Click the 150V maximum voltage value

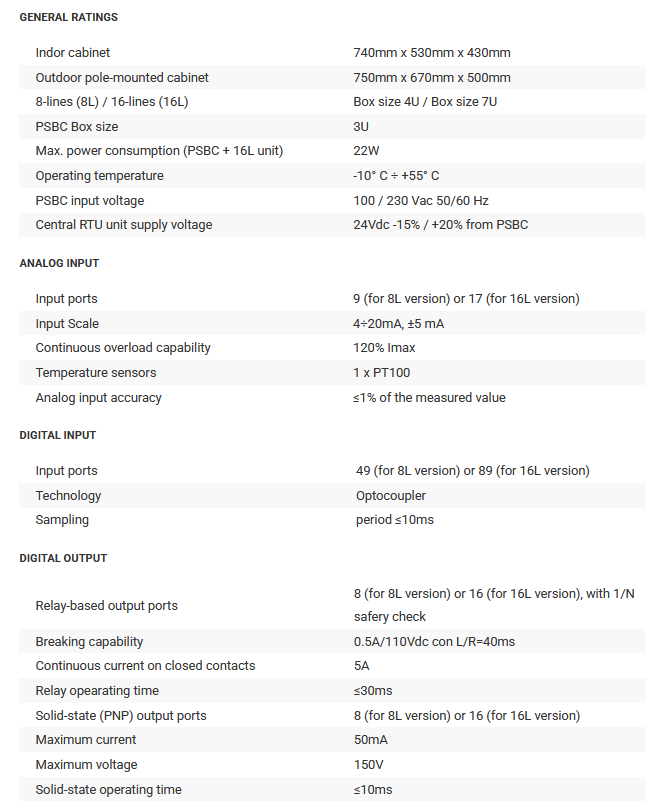coord(370,765)
